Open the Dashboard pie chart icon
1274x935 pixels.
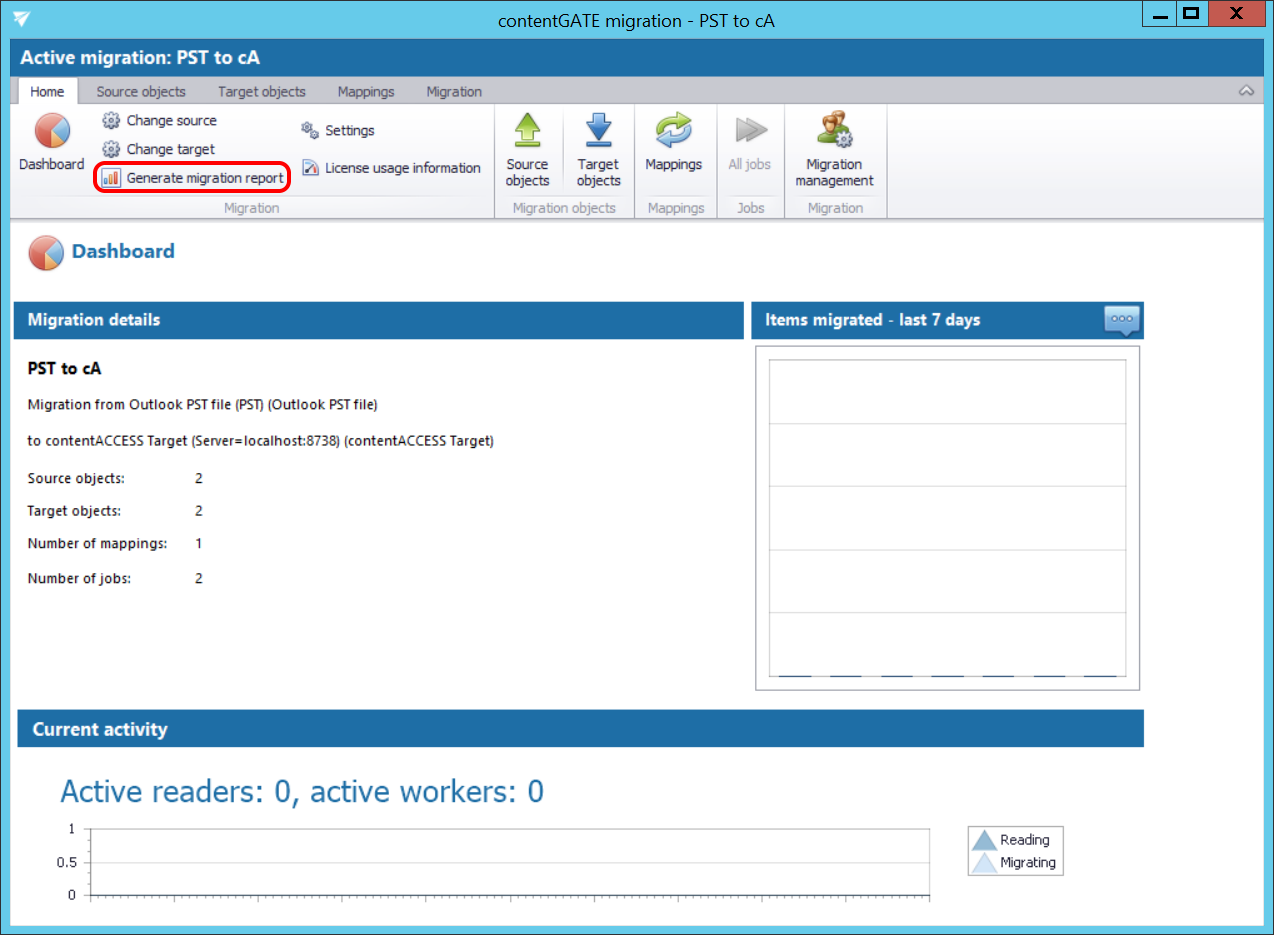[51, 134]
